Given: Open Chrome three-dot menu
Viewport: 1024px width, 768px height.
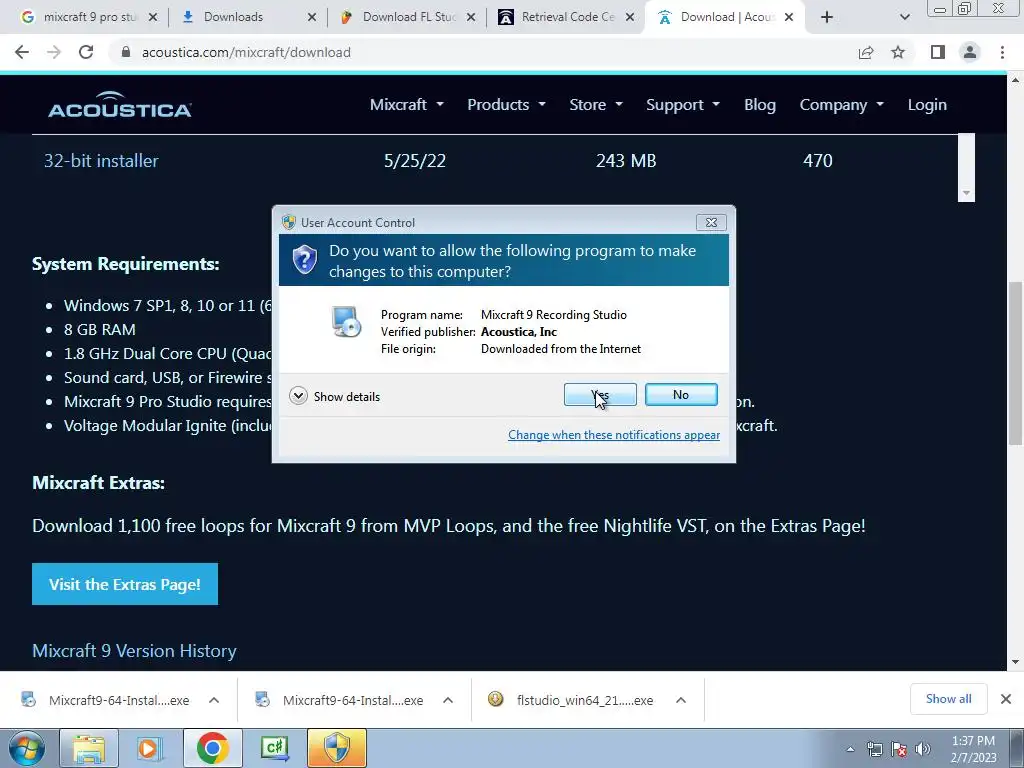Looking at the screenshot, I should (x=1002, y=52).
